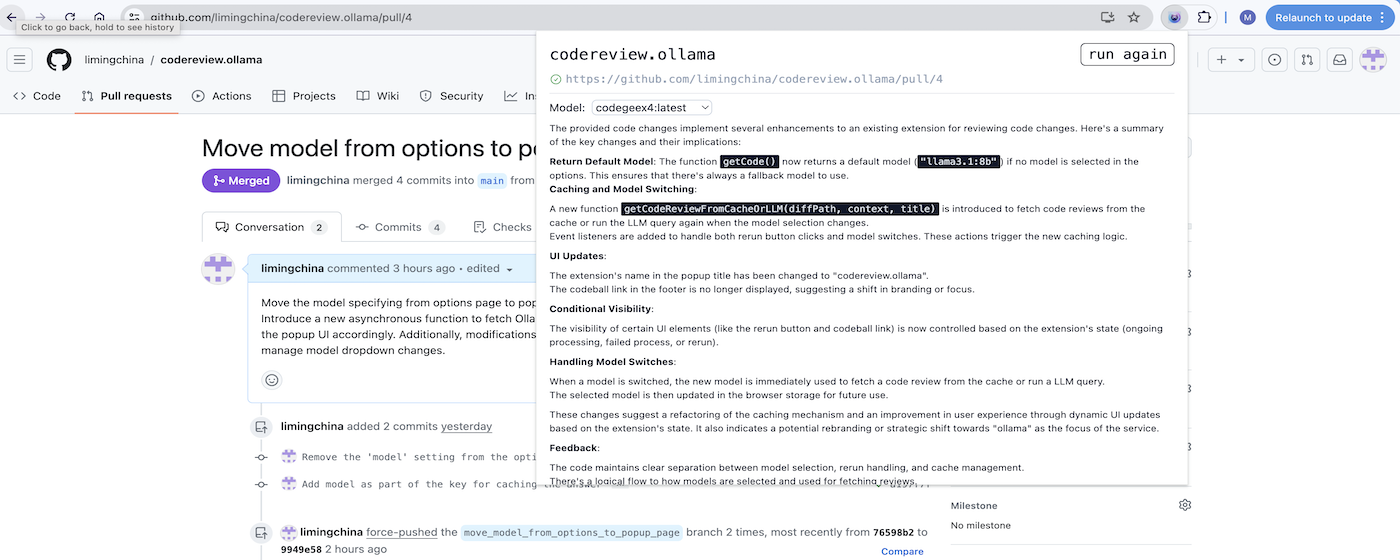Click Relaunch to update button
This screenshot has width=1400, height=560.
1329,17
